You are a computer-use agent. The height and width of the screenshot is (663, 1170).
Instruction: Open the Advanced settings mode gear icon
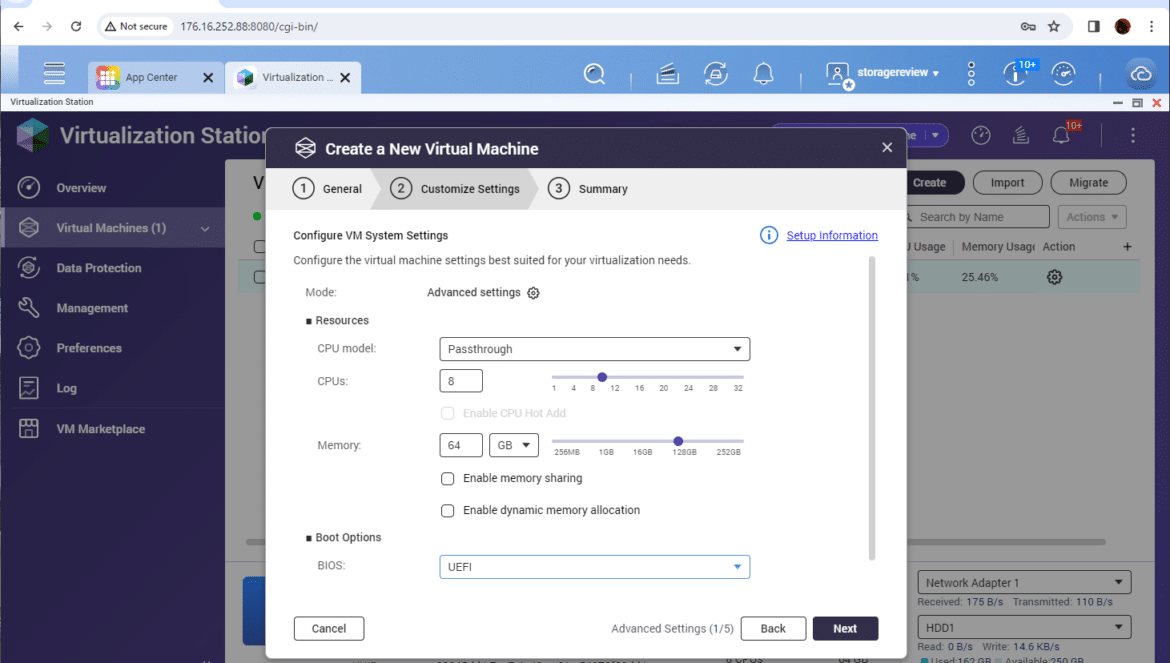coord(534,293)
